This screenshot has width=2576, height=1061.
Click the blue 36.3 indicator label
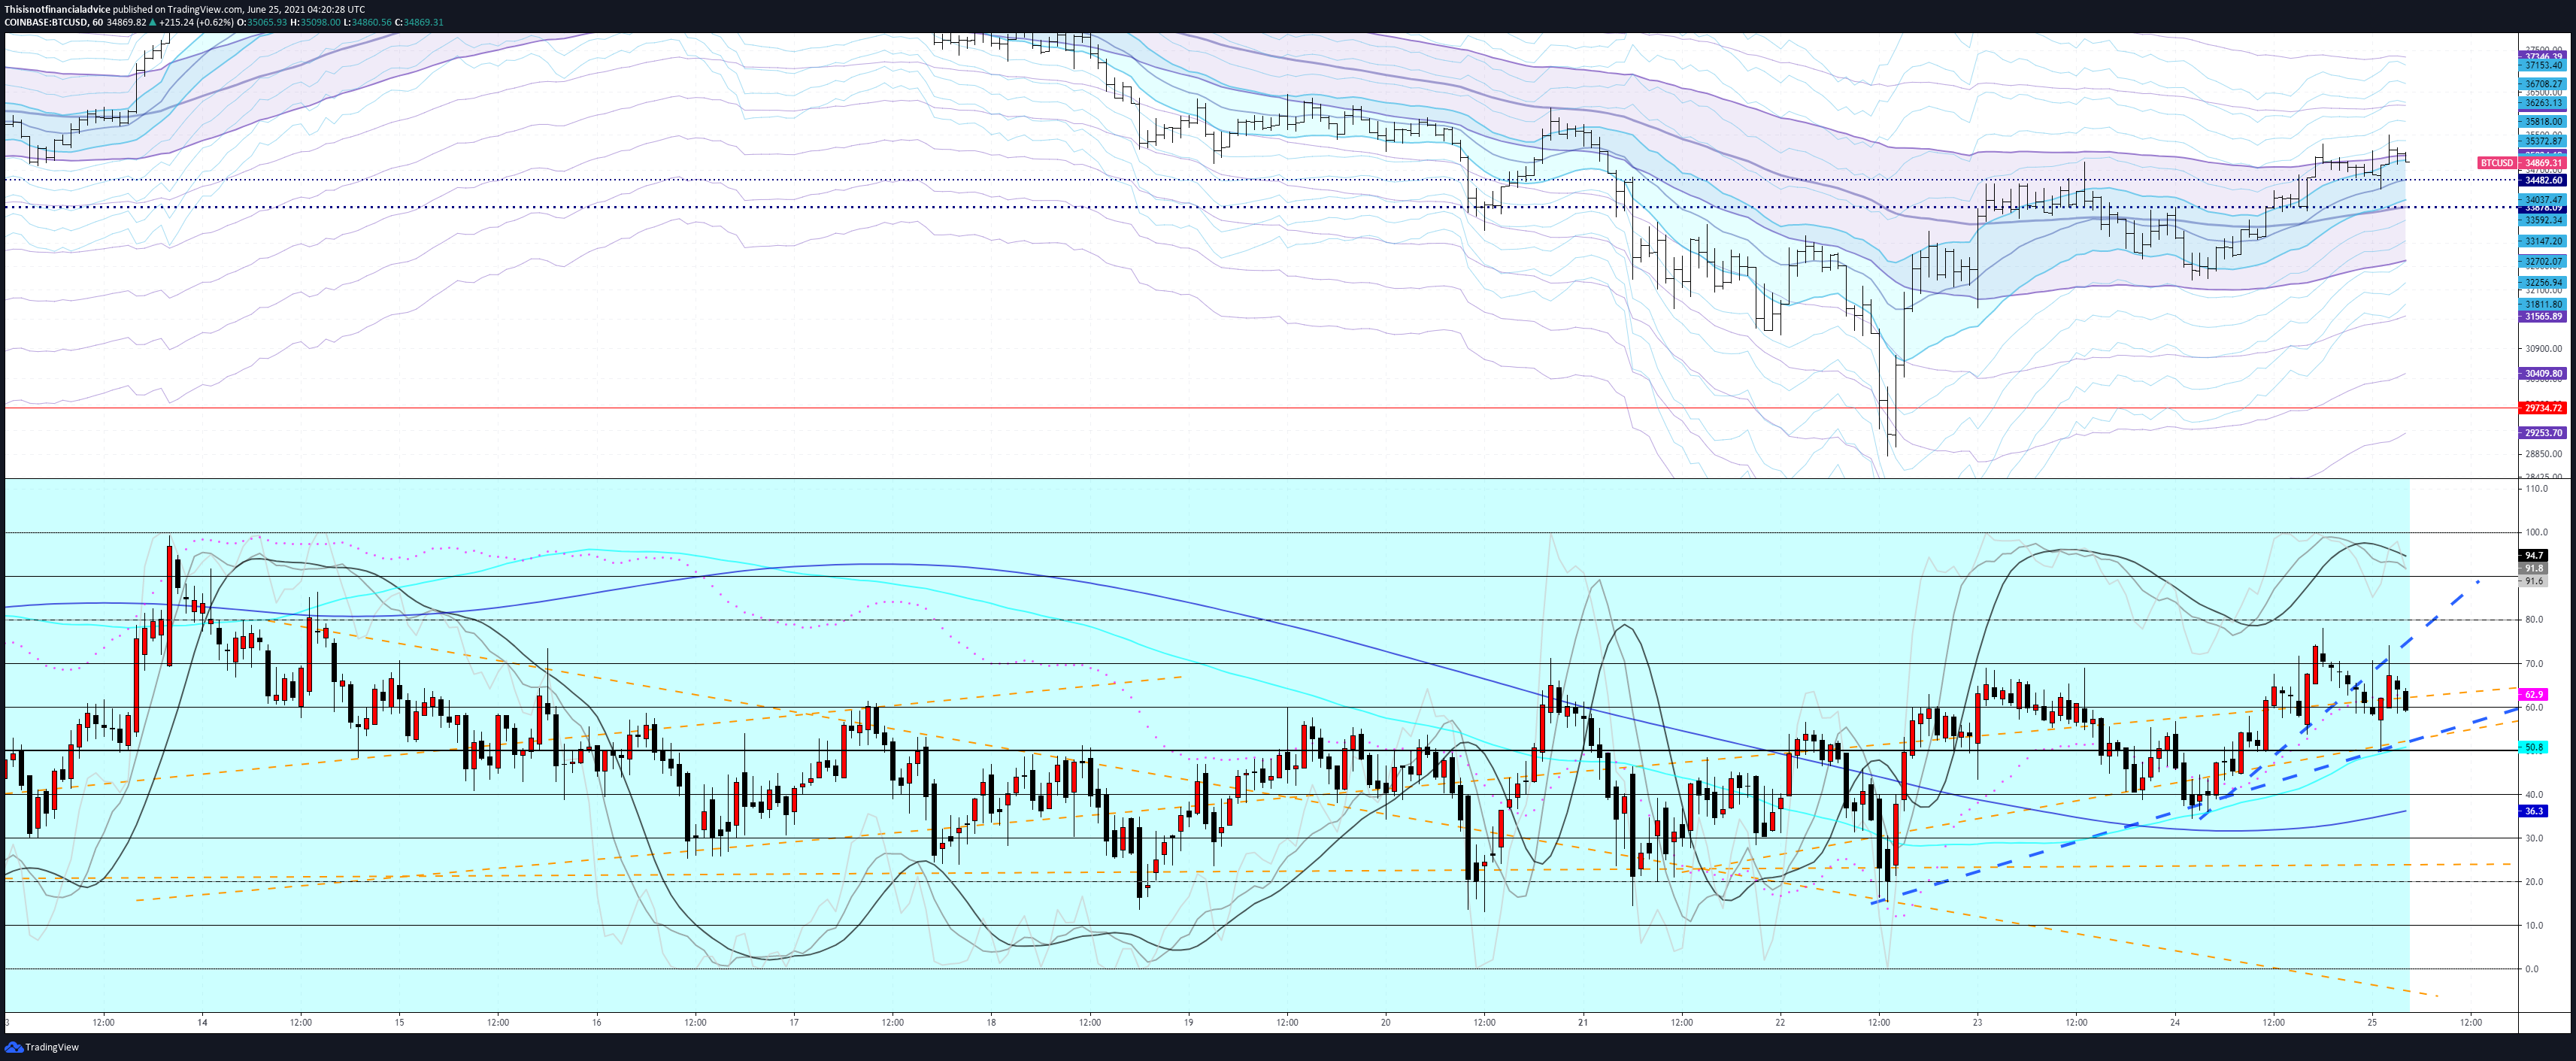pyautogui.click(x=2533, y=811)
